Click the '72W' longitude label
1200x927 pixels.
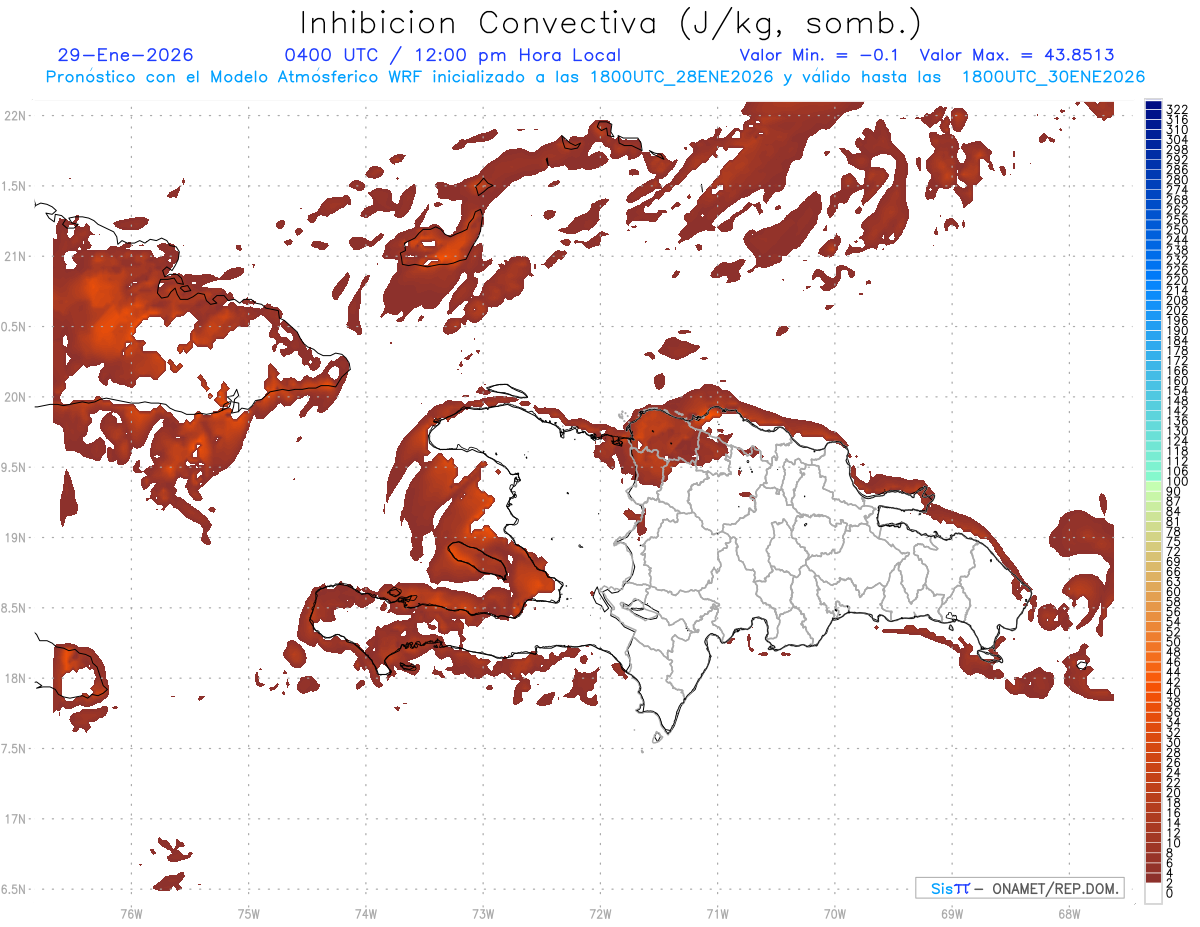[x=600, y=913]
